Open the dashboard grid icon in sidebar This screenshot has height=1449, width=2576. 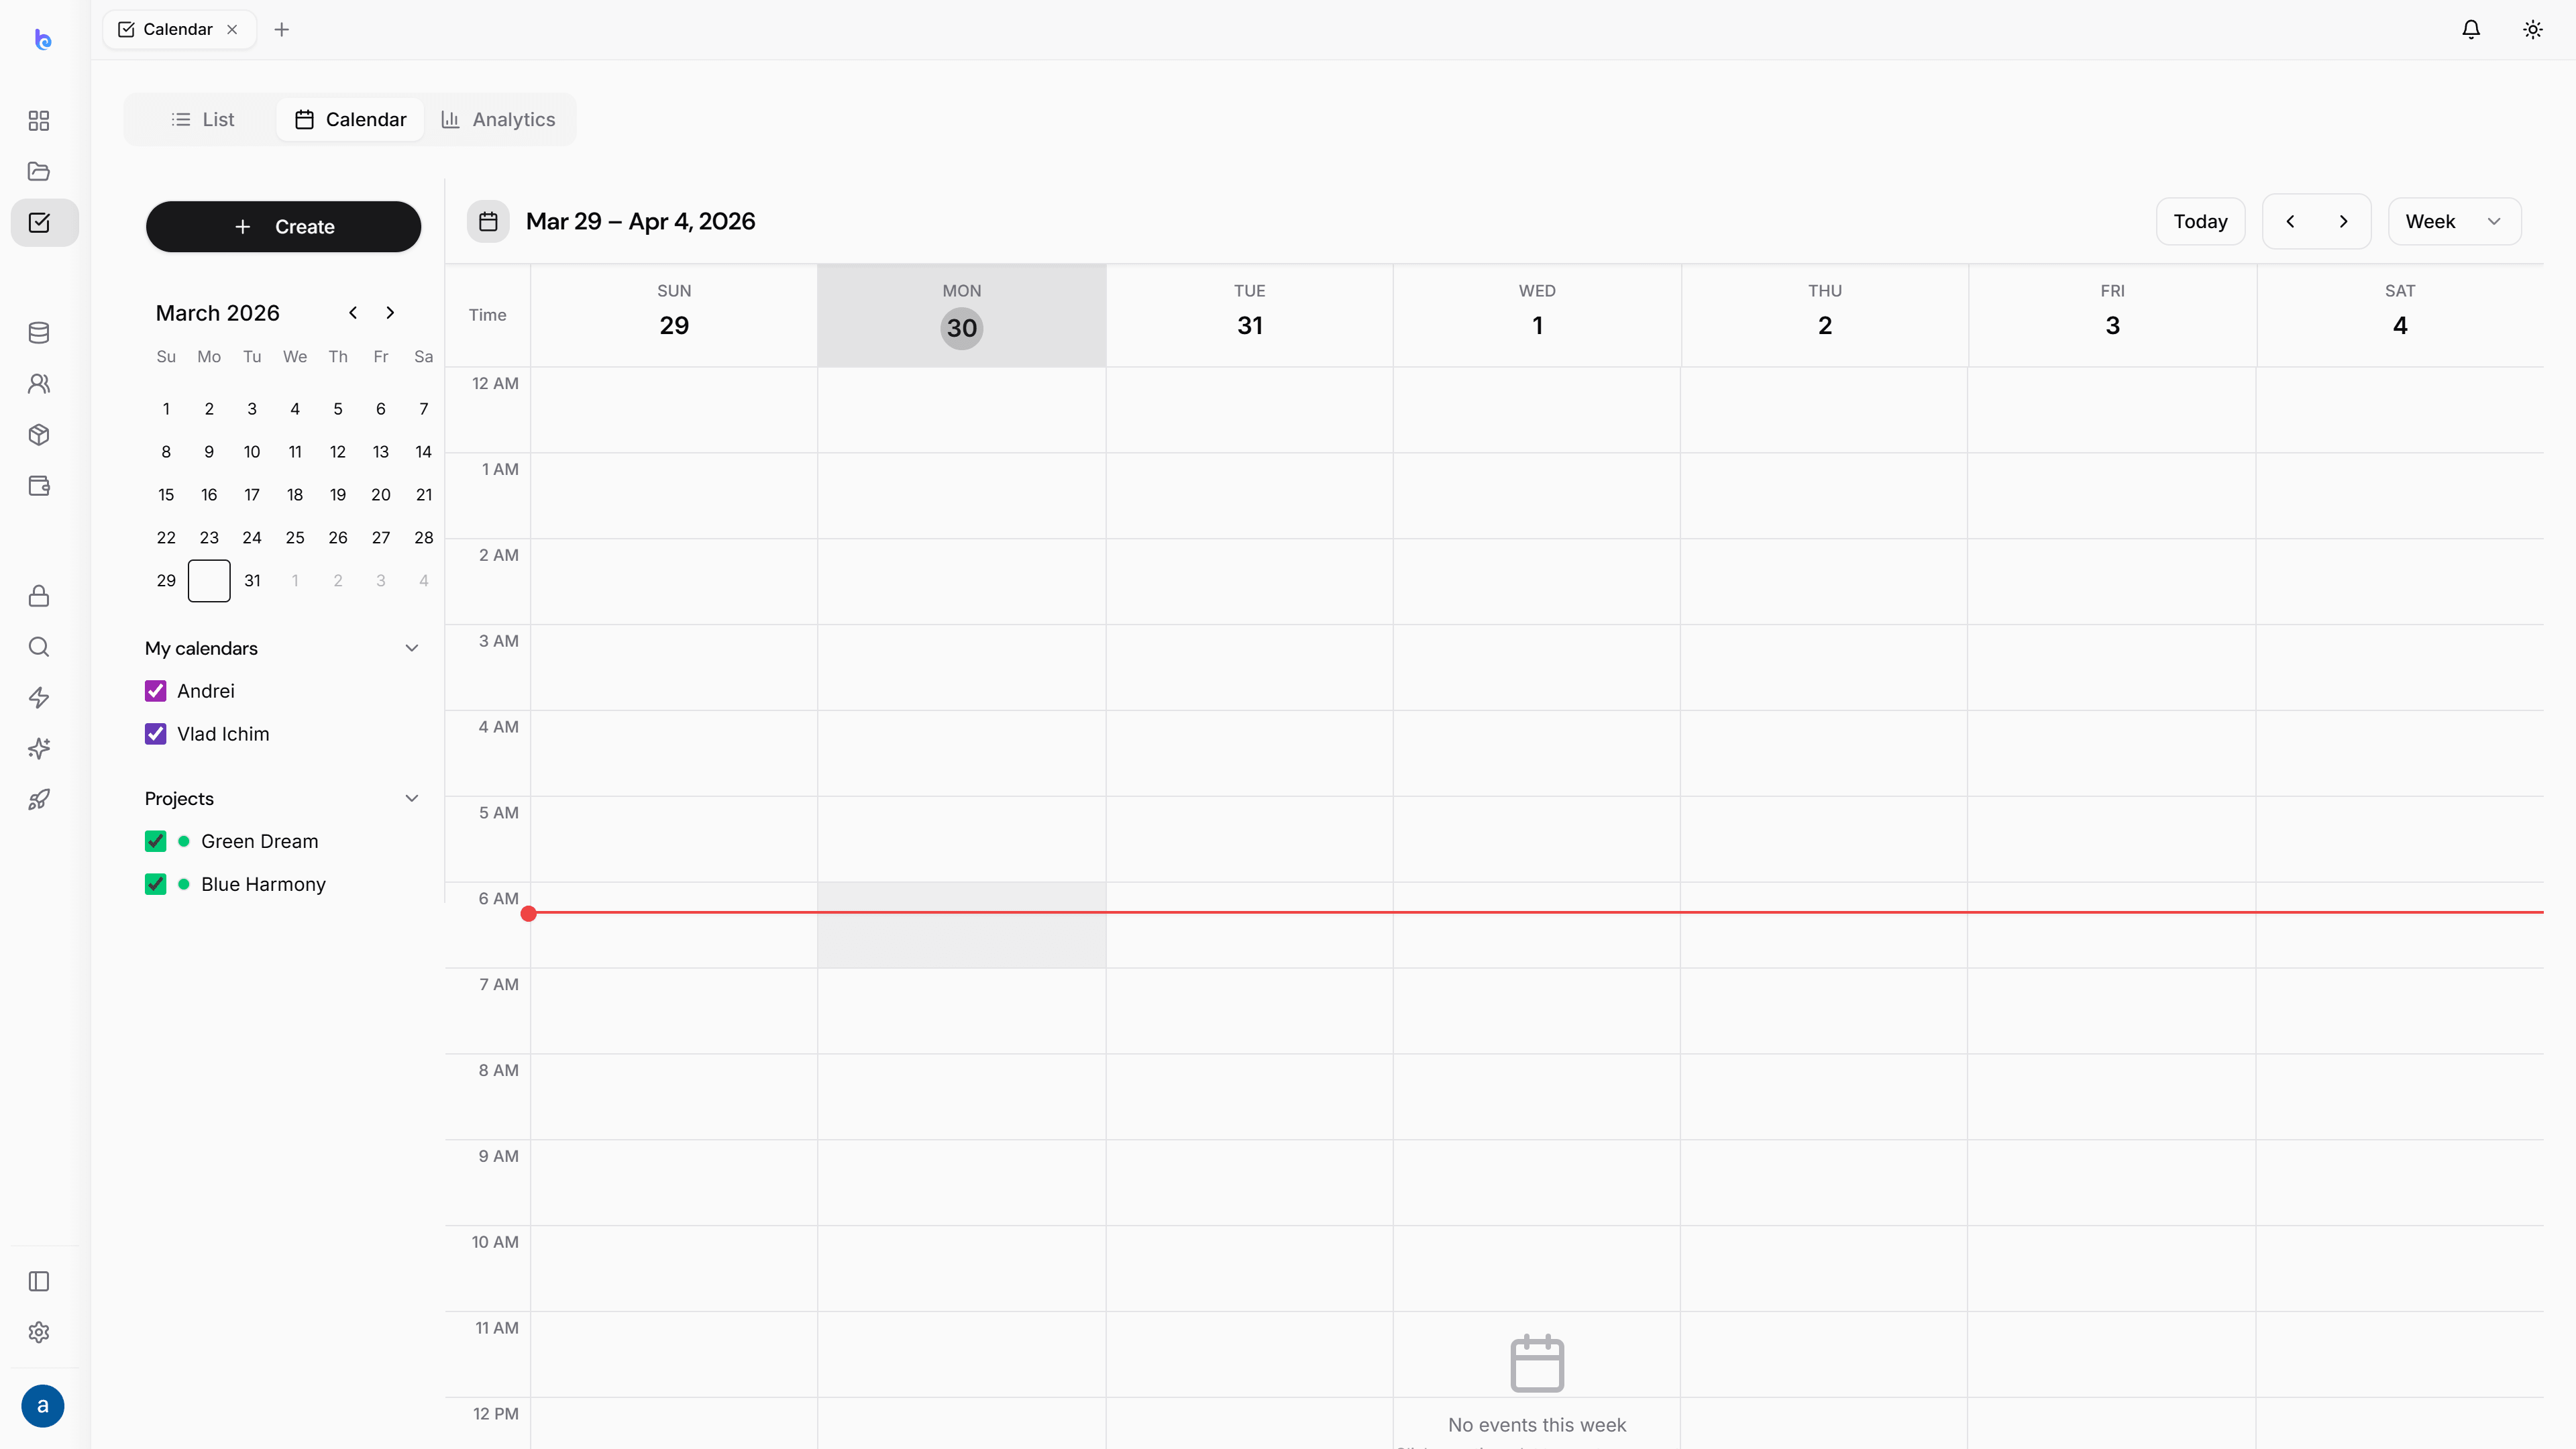click(39, 121)
